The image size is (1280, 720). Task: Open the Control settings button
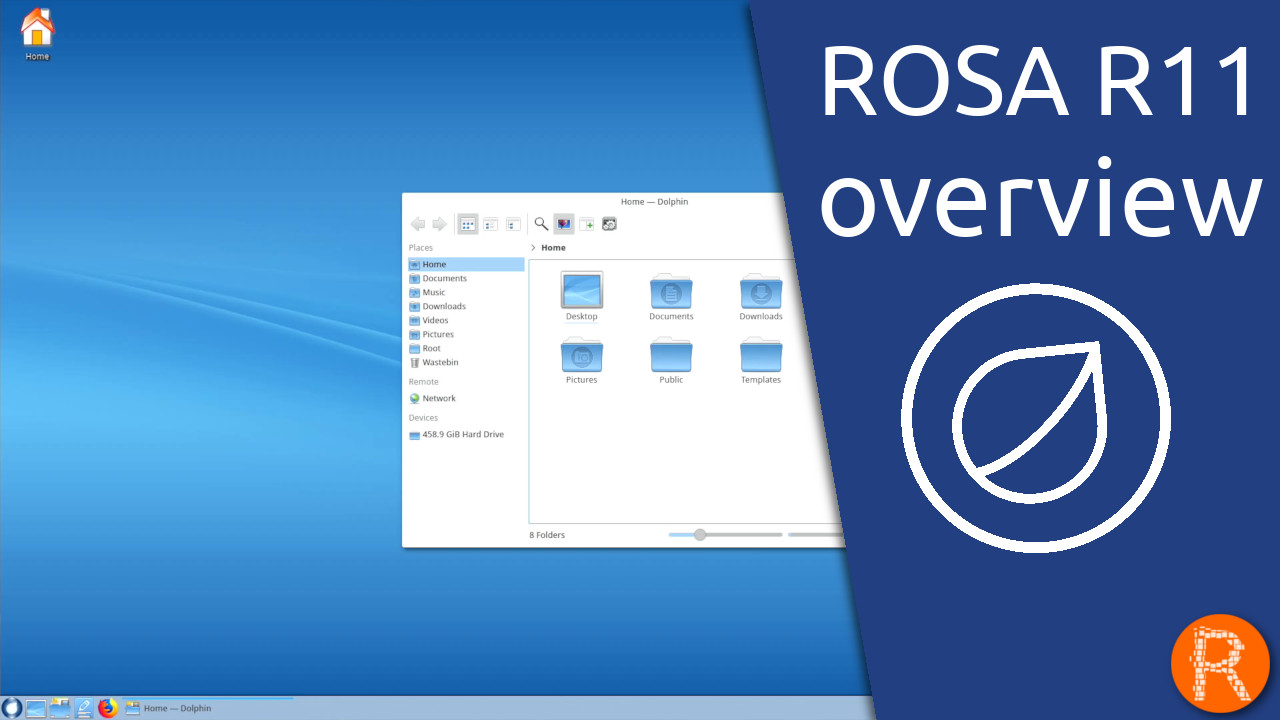(609, 224)
